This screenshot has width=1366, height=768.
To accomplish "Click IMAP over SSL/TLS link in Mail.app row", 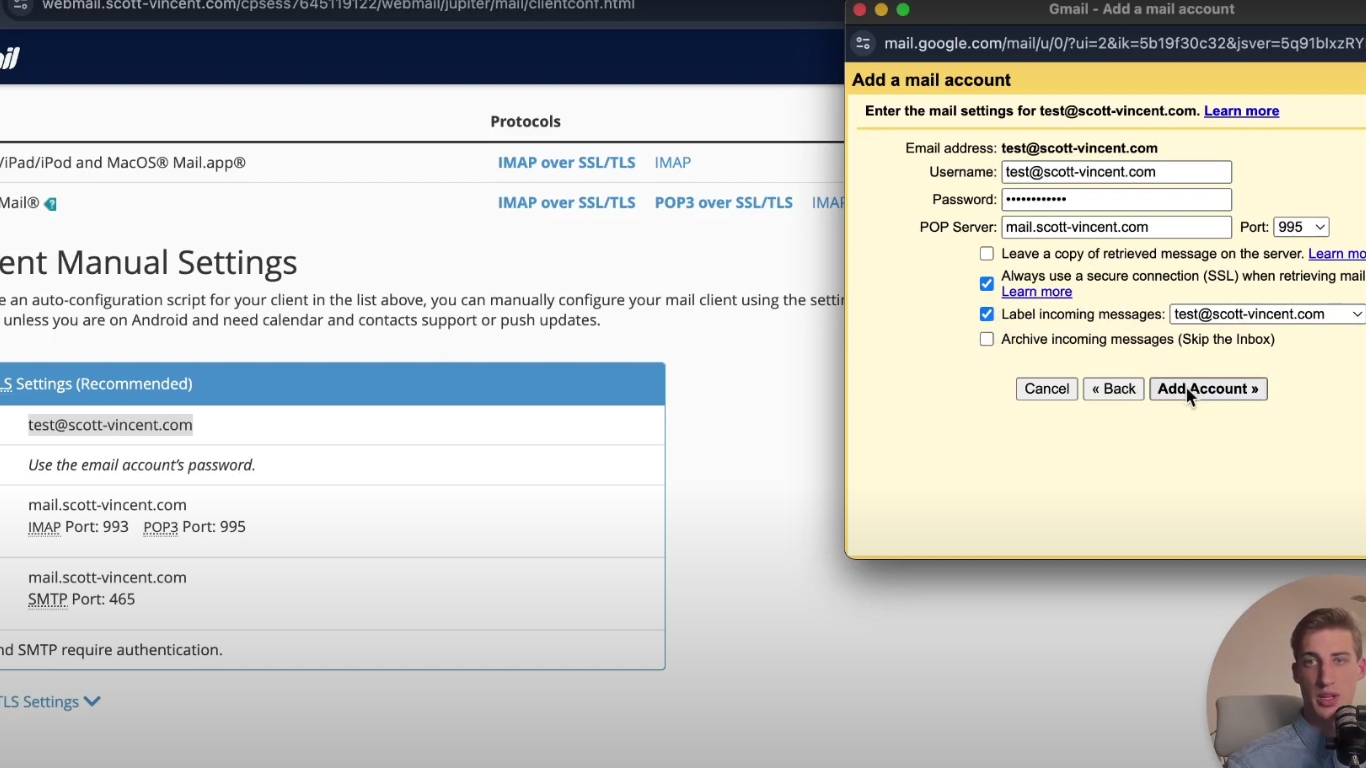I will click(566, 162).
